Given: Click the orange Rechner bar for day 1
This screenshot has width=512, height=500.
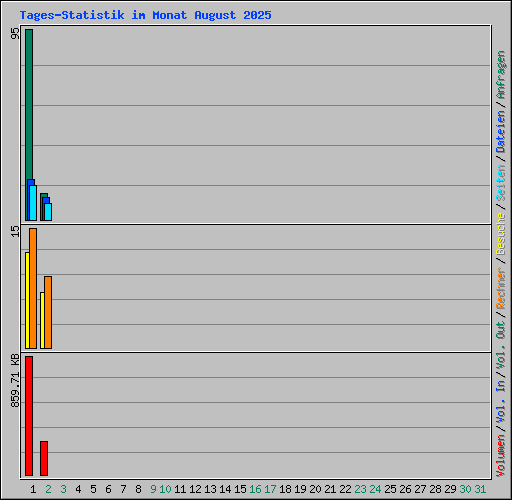Looking at the screenshot, I should coord(33,288).
